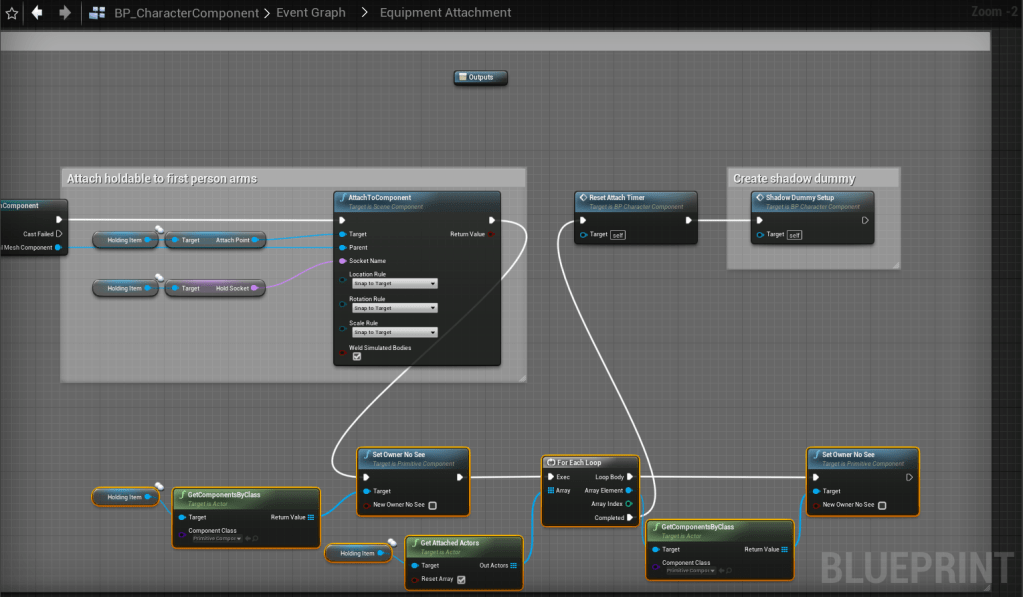Click the For Each Loop Completed pin
The width and height of the screenshot is (1023, 597).
pyautogui.click(x=629, y=517)
